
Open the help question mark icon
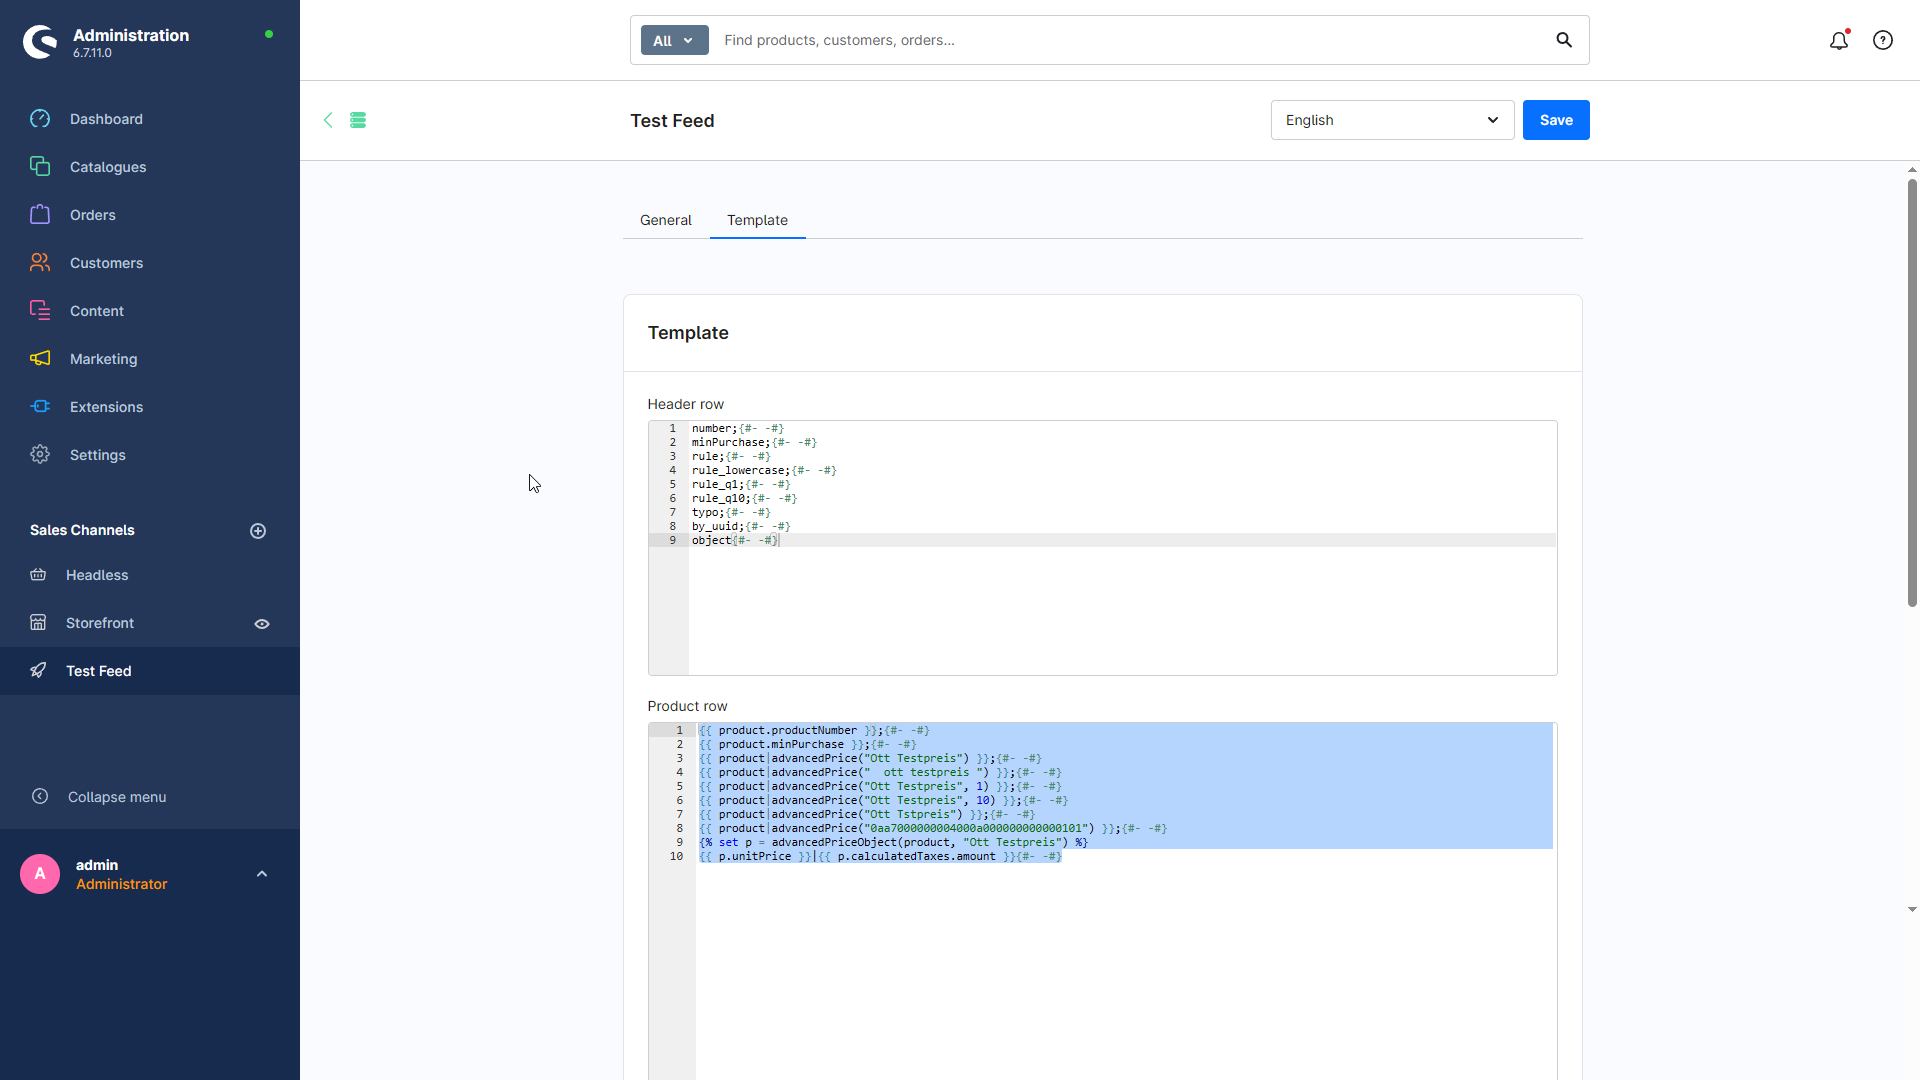pyautogui.click(x=1883, y=40)
